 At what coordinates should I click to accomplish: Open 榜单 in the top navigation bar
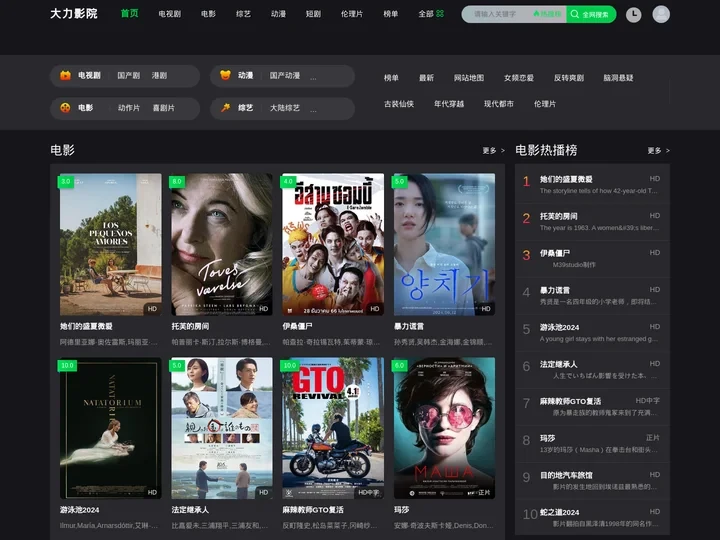391,14
